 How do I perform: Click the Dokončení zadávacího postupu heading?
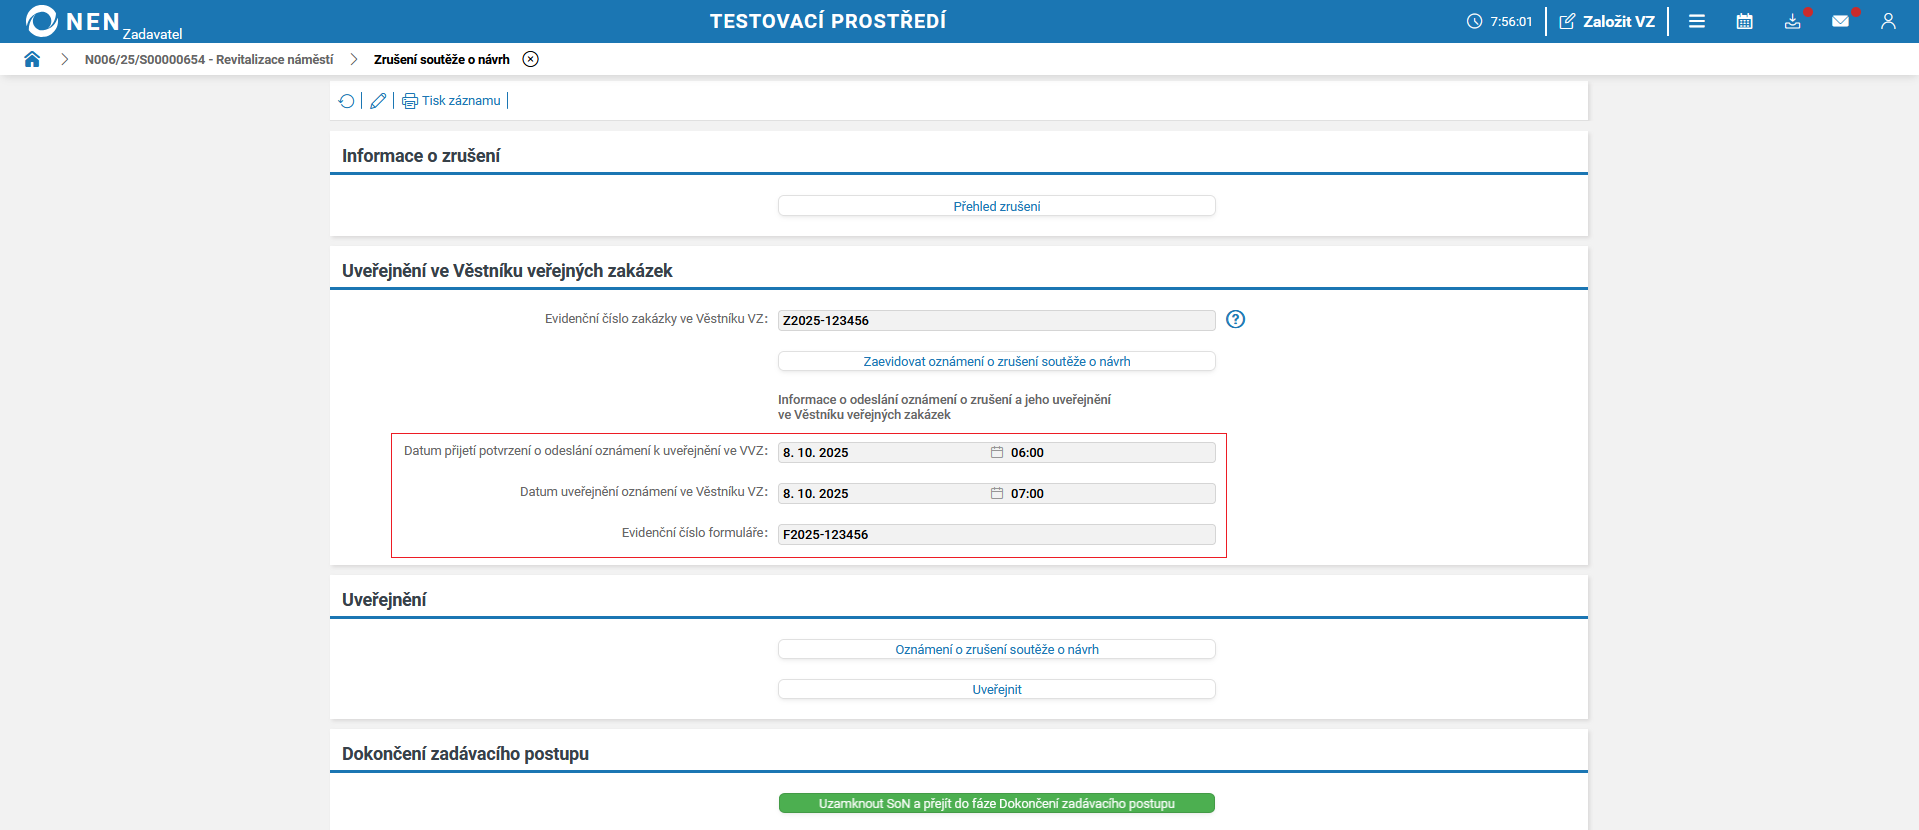click(x=465, y=754)
